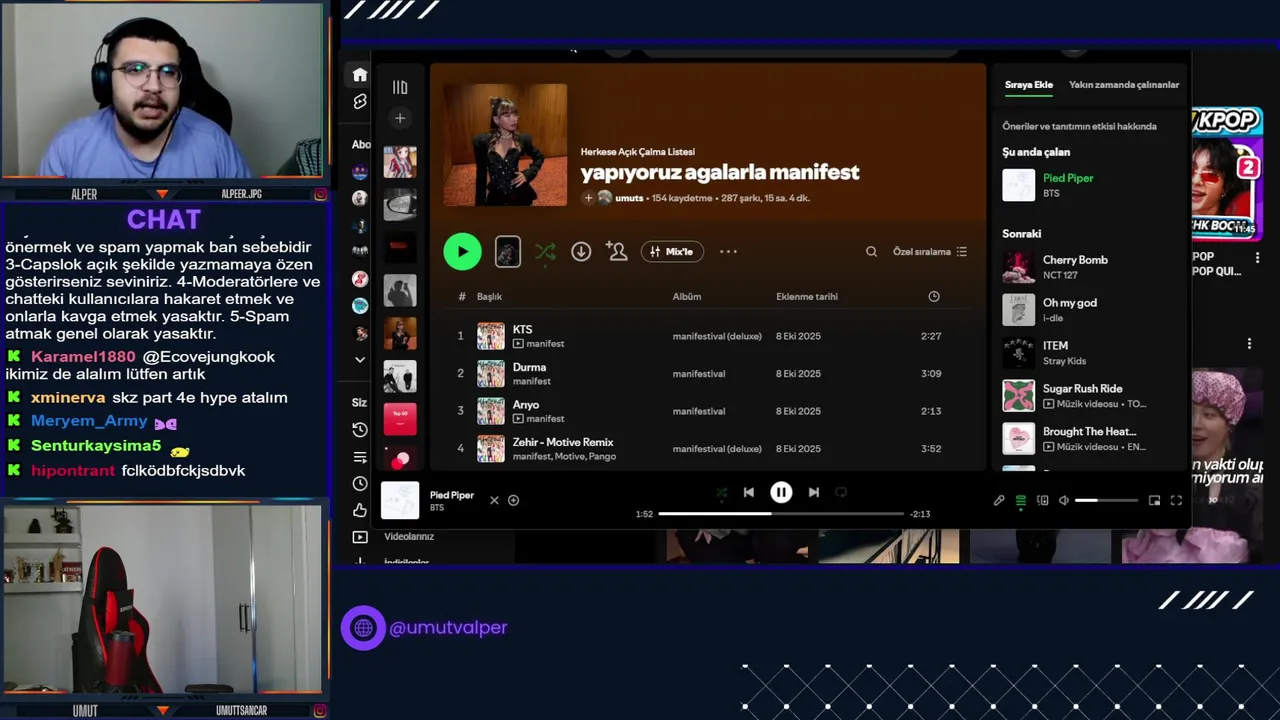Open the playlist cover image
Screen dimensions: 1280x720
505,145
